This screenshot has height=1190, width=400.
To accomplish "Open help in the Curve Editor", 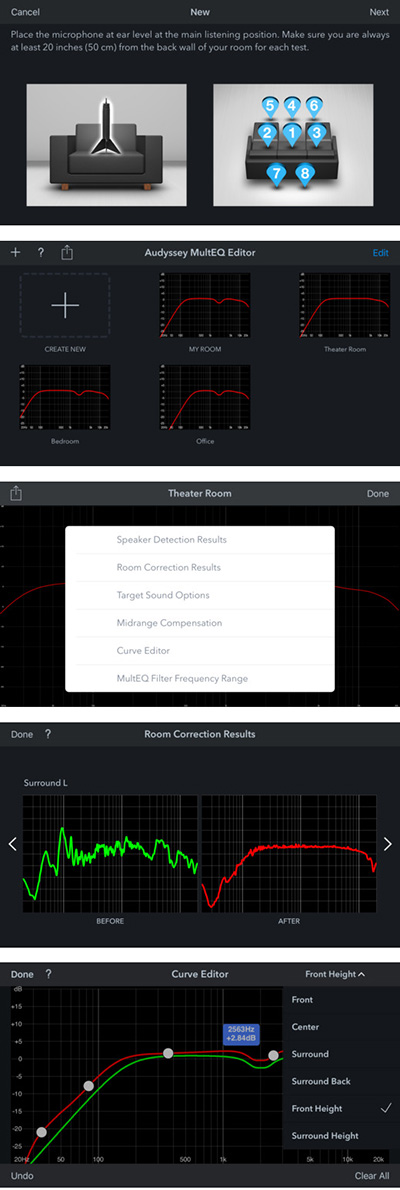I will (x=48, y=974).
